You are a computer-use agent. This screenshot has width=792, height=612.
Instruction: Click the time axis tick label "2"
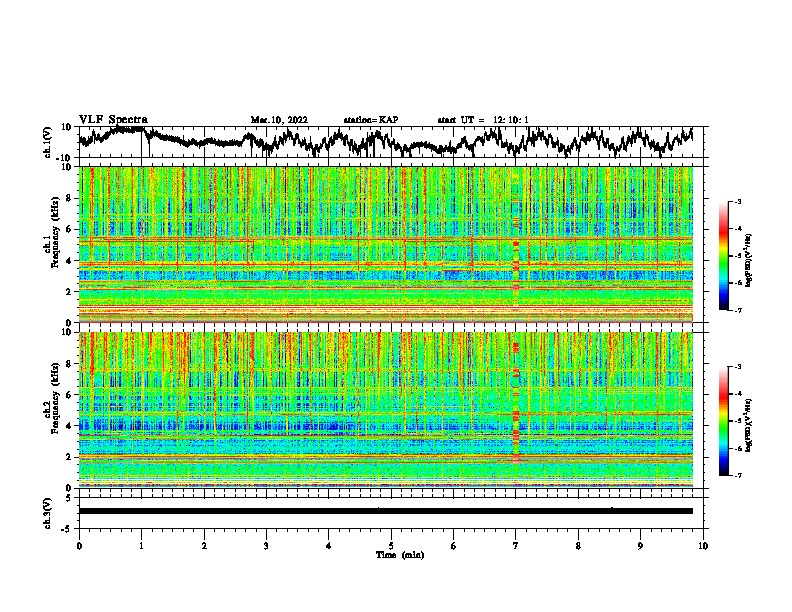pyautogui.click(x=204, y=546)
